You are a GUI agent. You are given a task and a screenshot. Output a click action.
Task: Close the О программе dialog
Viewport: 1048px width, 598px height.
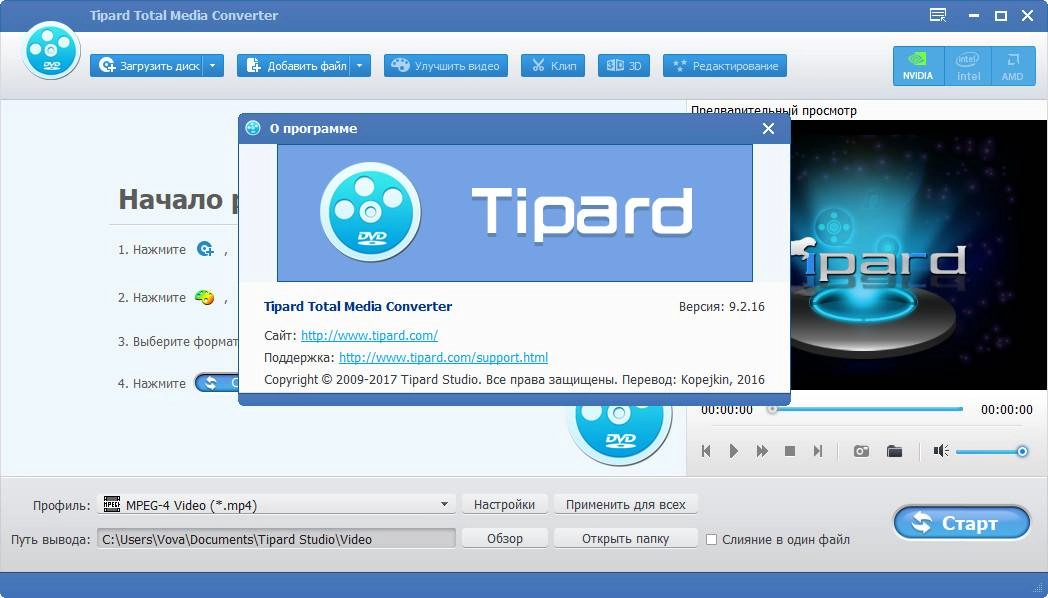click(769, 128)
